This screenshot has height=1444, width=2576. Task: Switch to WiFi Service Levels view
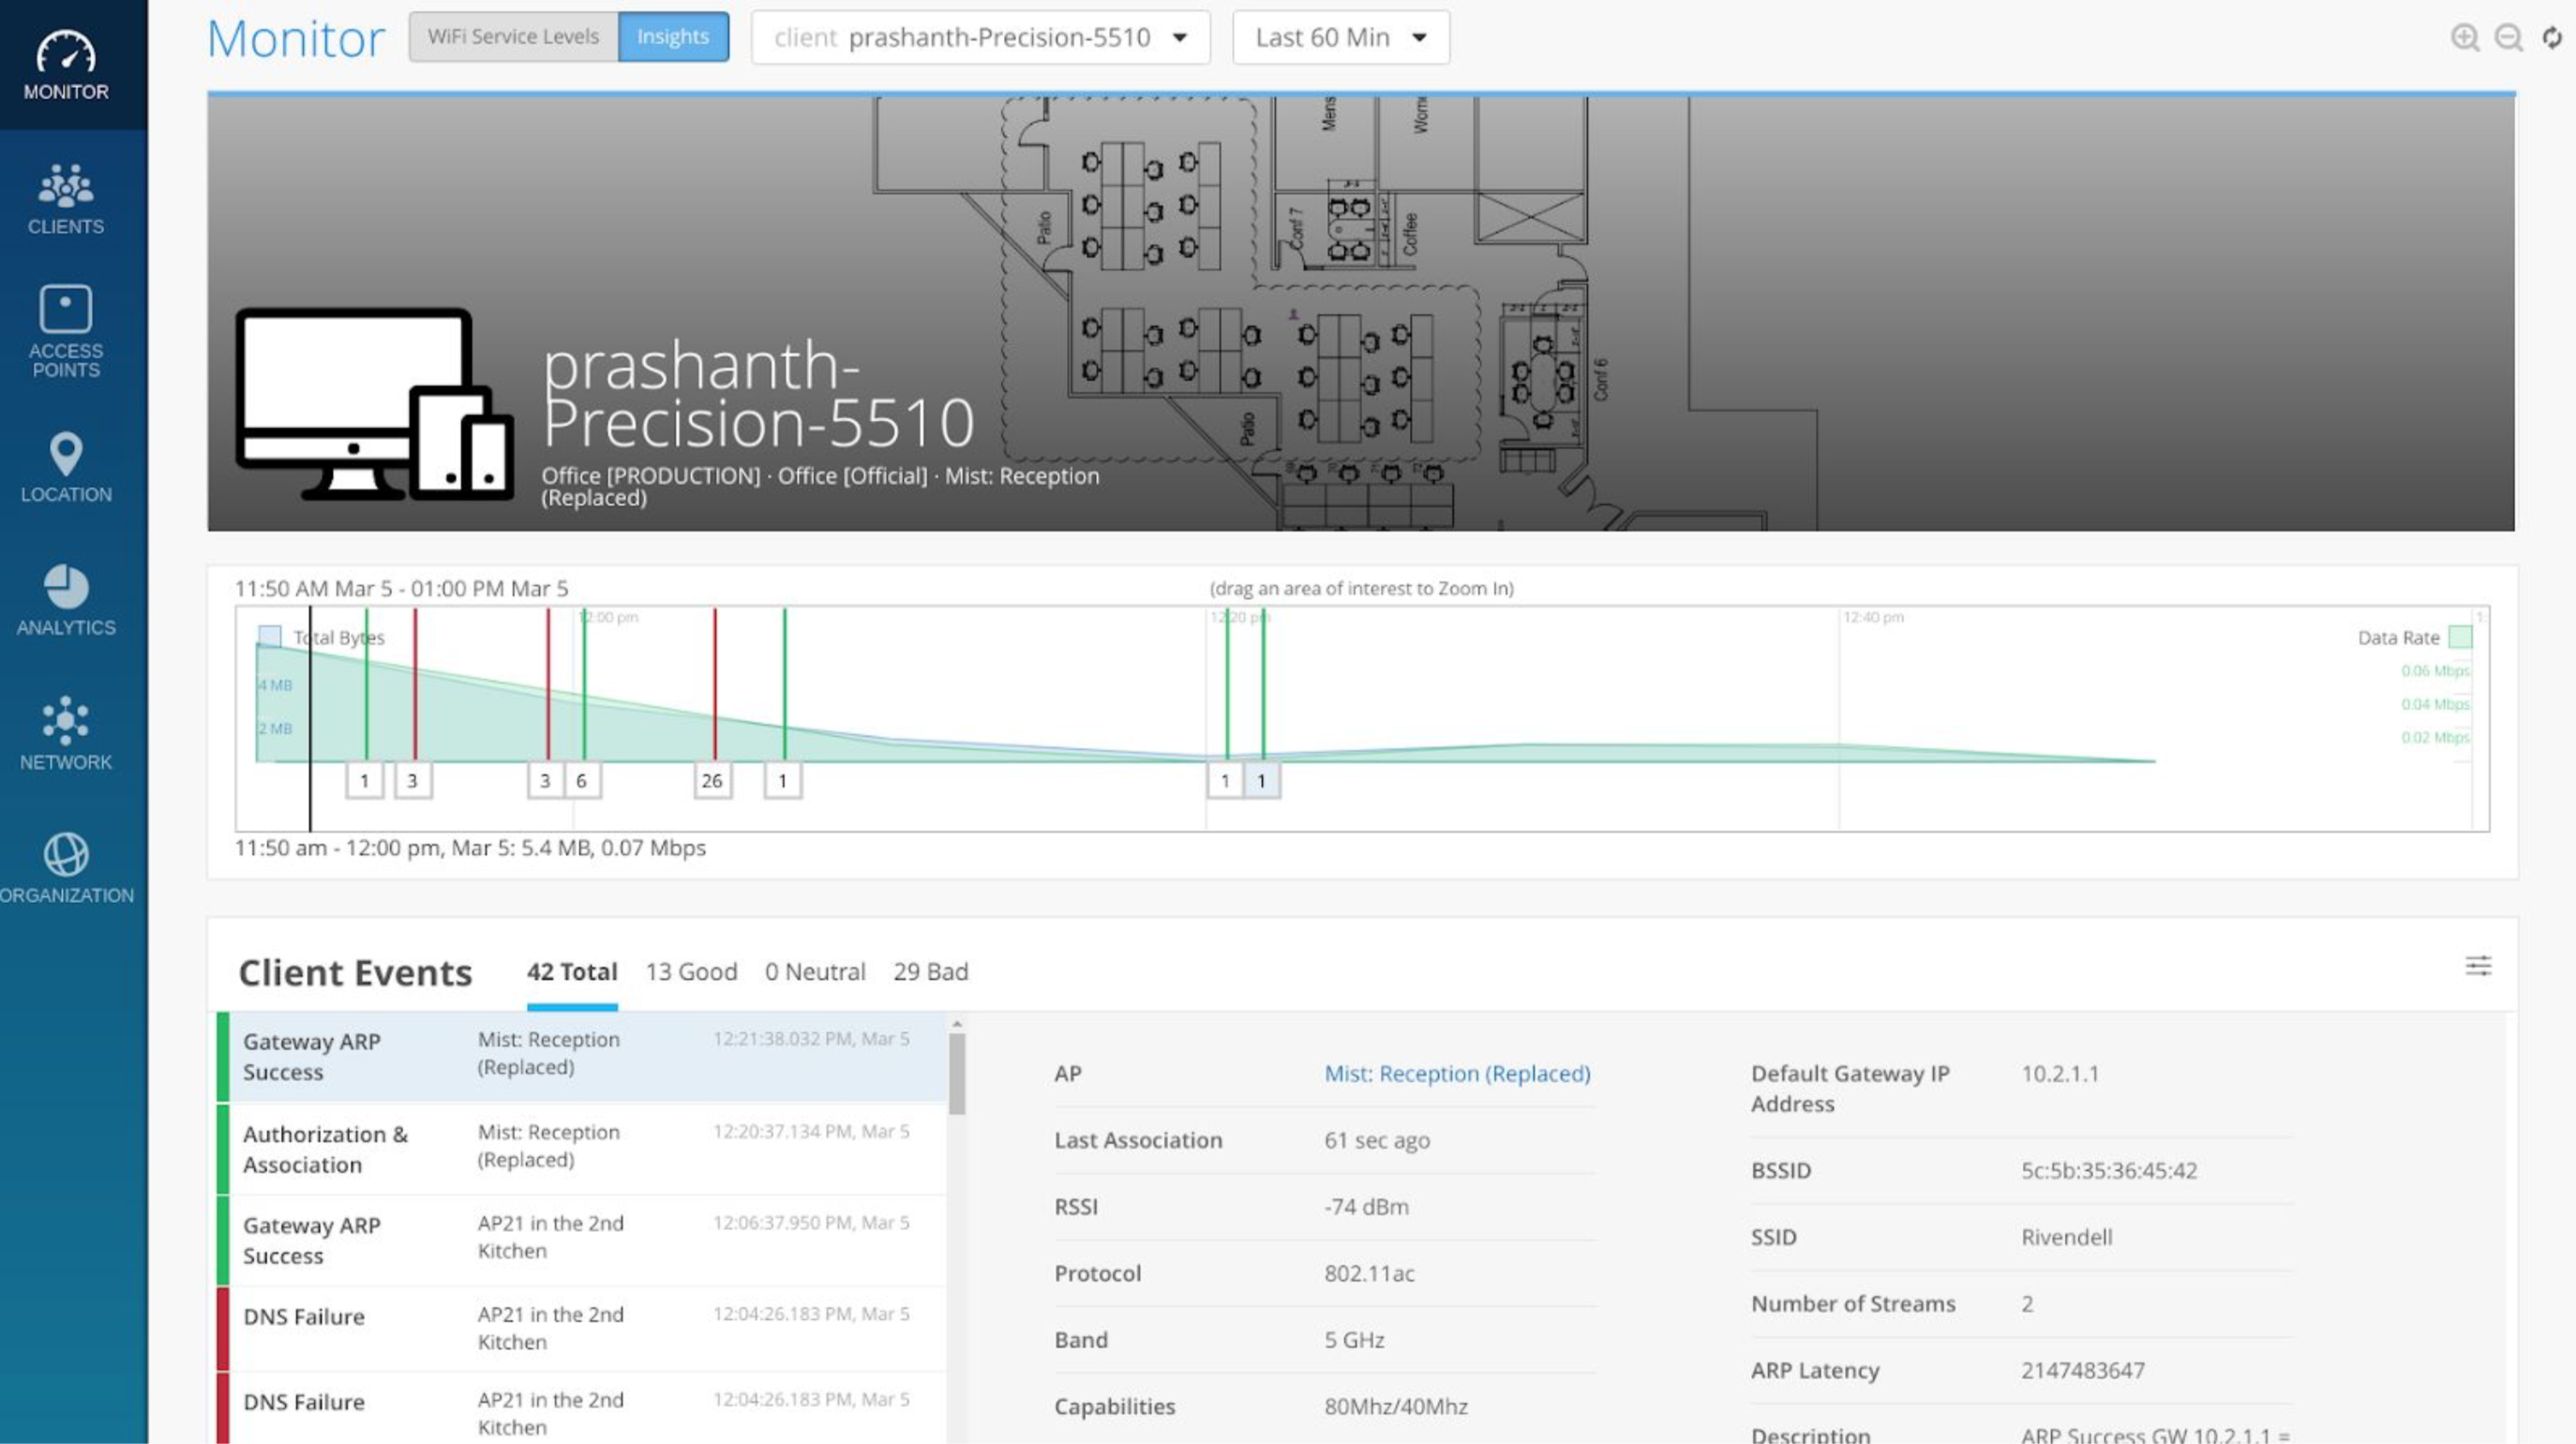[513, 37]
